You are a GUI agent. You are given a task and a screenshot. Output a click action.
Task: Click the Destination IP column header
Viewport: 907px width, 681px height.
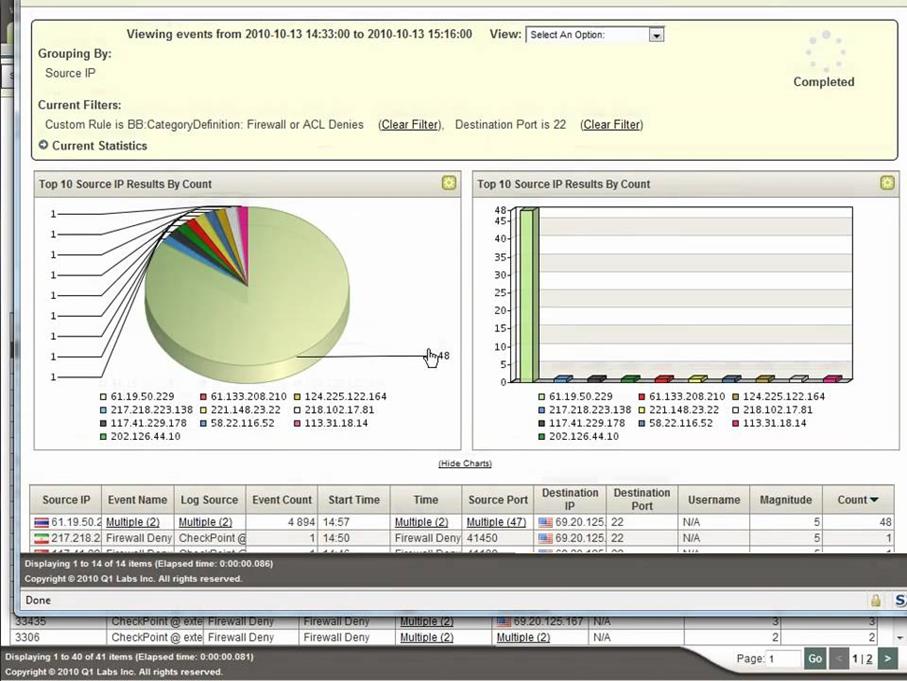(570, 499)
